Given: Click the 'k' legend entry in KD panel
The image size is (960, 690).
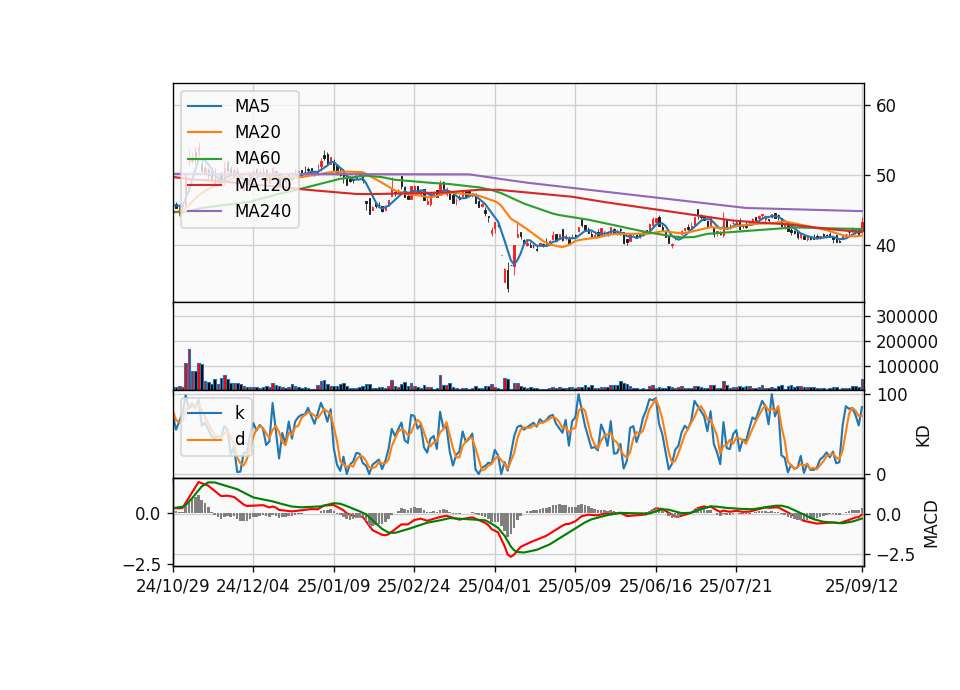Looking at the screenshot, I should (239, 412).
